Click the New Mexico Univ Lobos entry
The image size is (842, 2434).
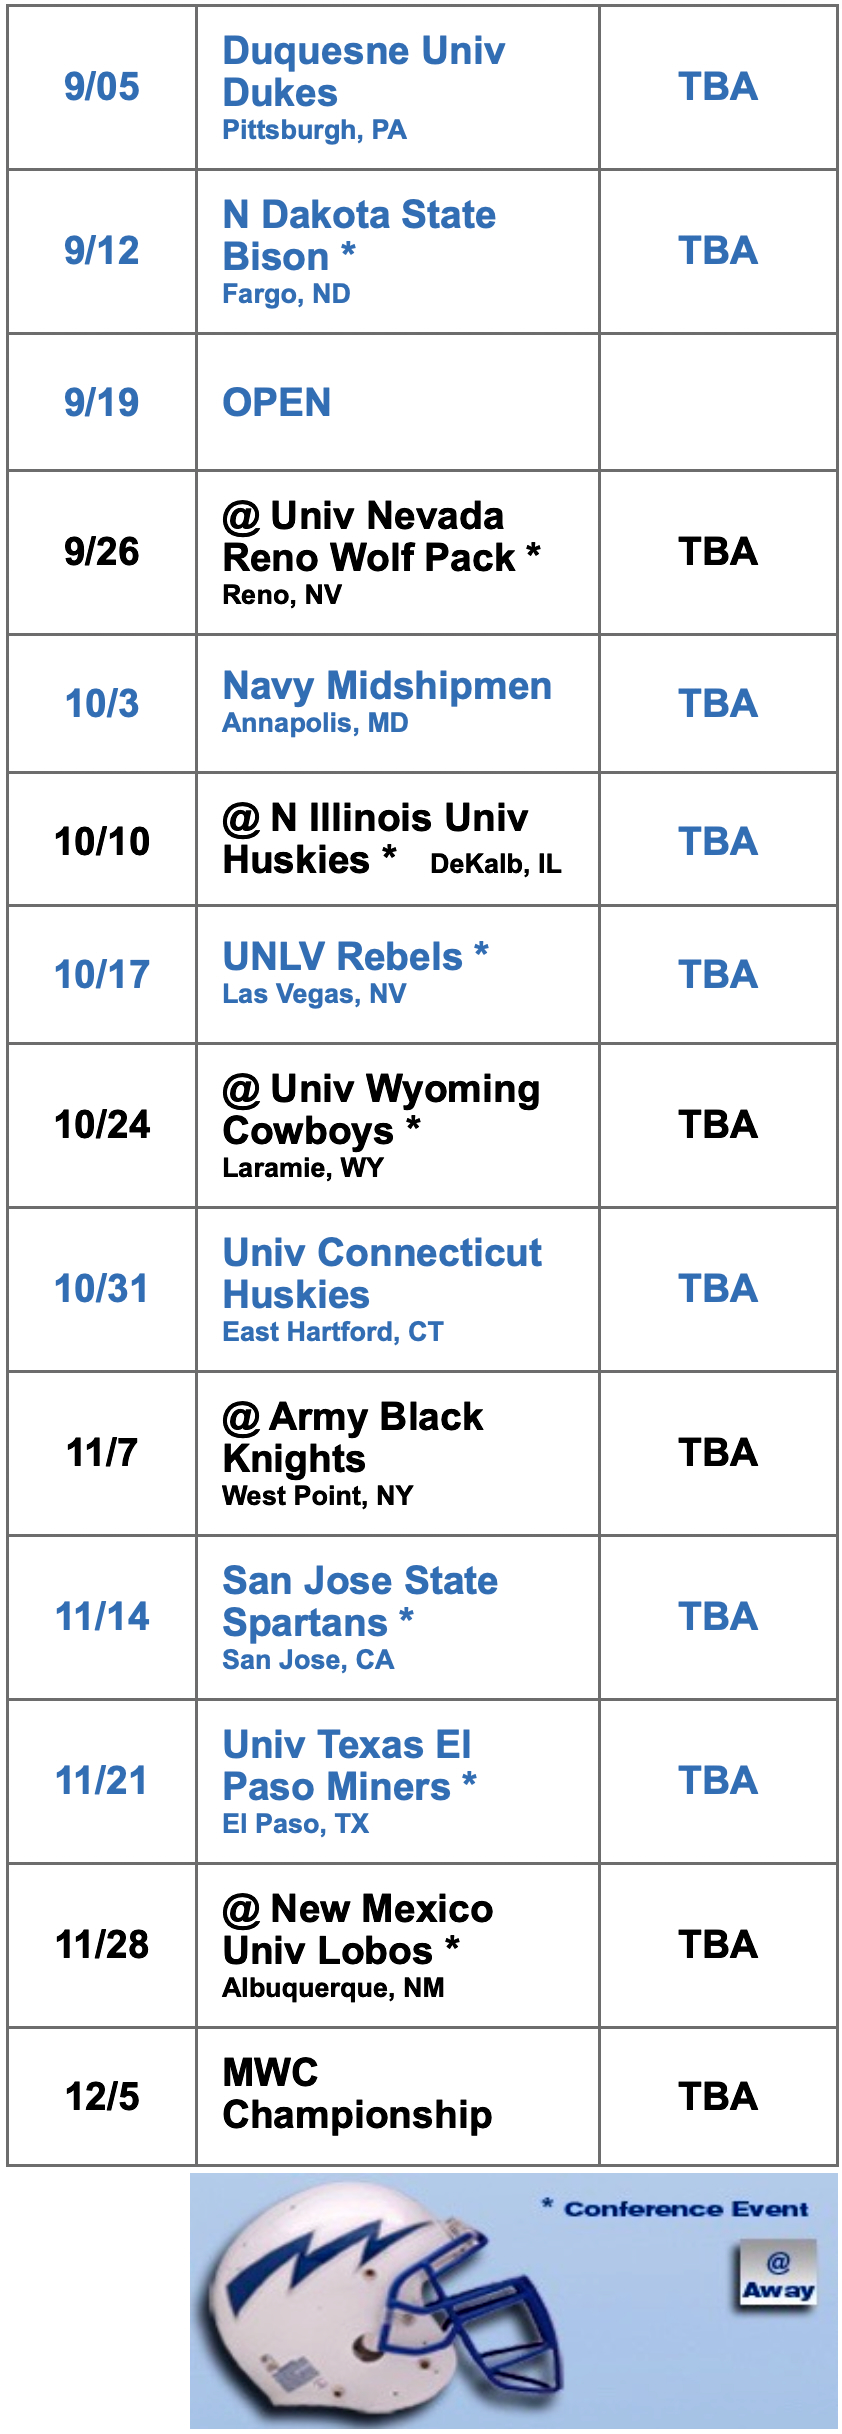[x=357, y=1929]
